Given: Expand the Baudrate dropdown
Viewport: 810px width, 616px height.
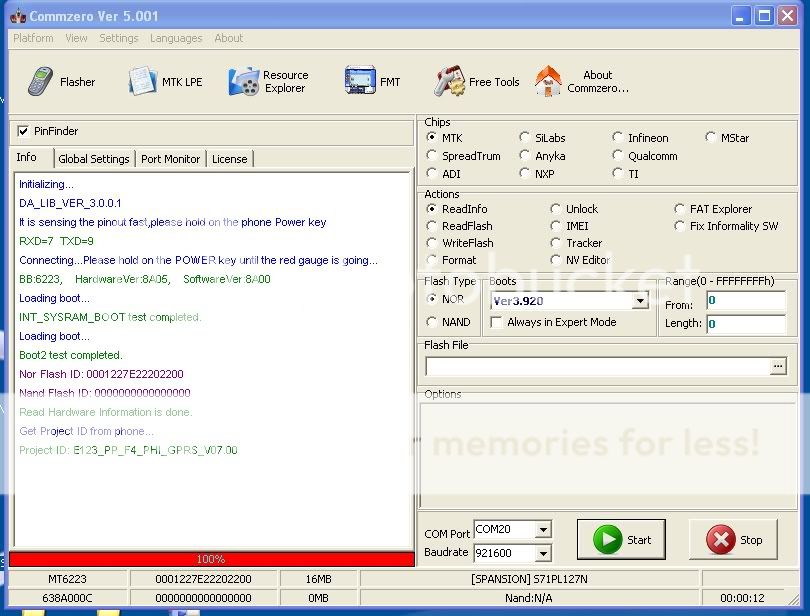Looking at the screenshot, I should coord(543,553).
